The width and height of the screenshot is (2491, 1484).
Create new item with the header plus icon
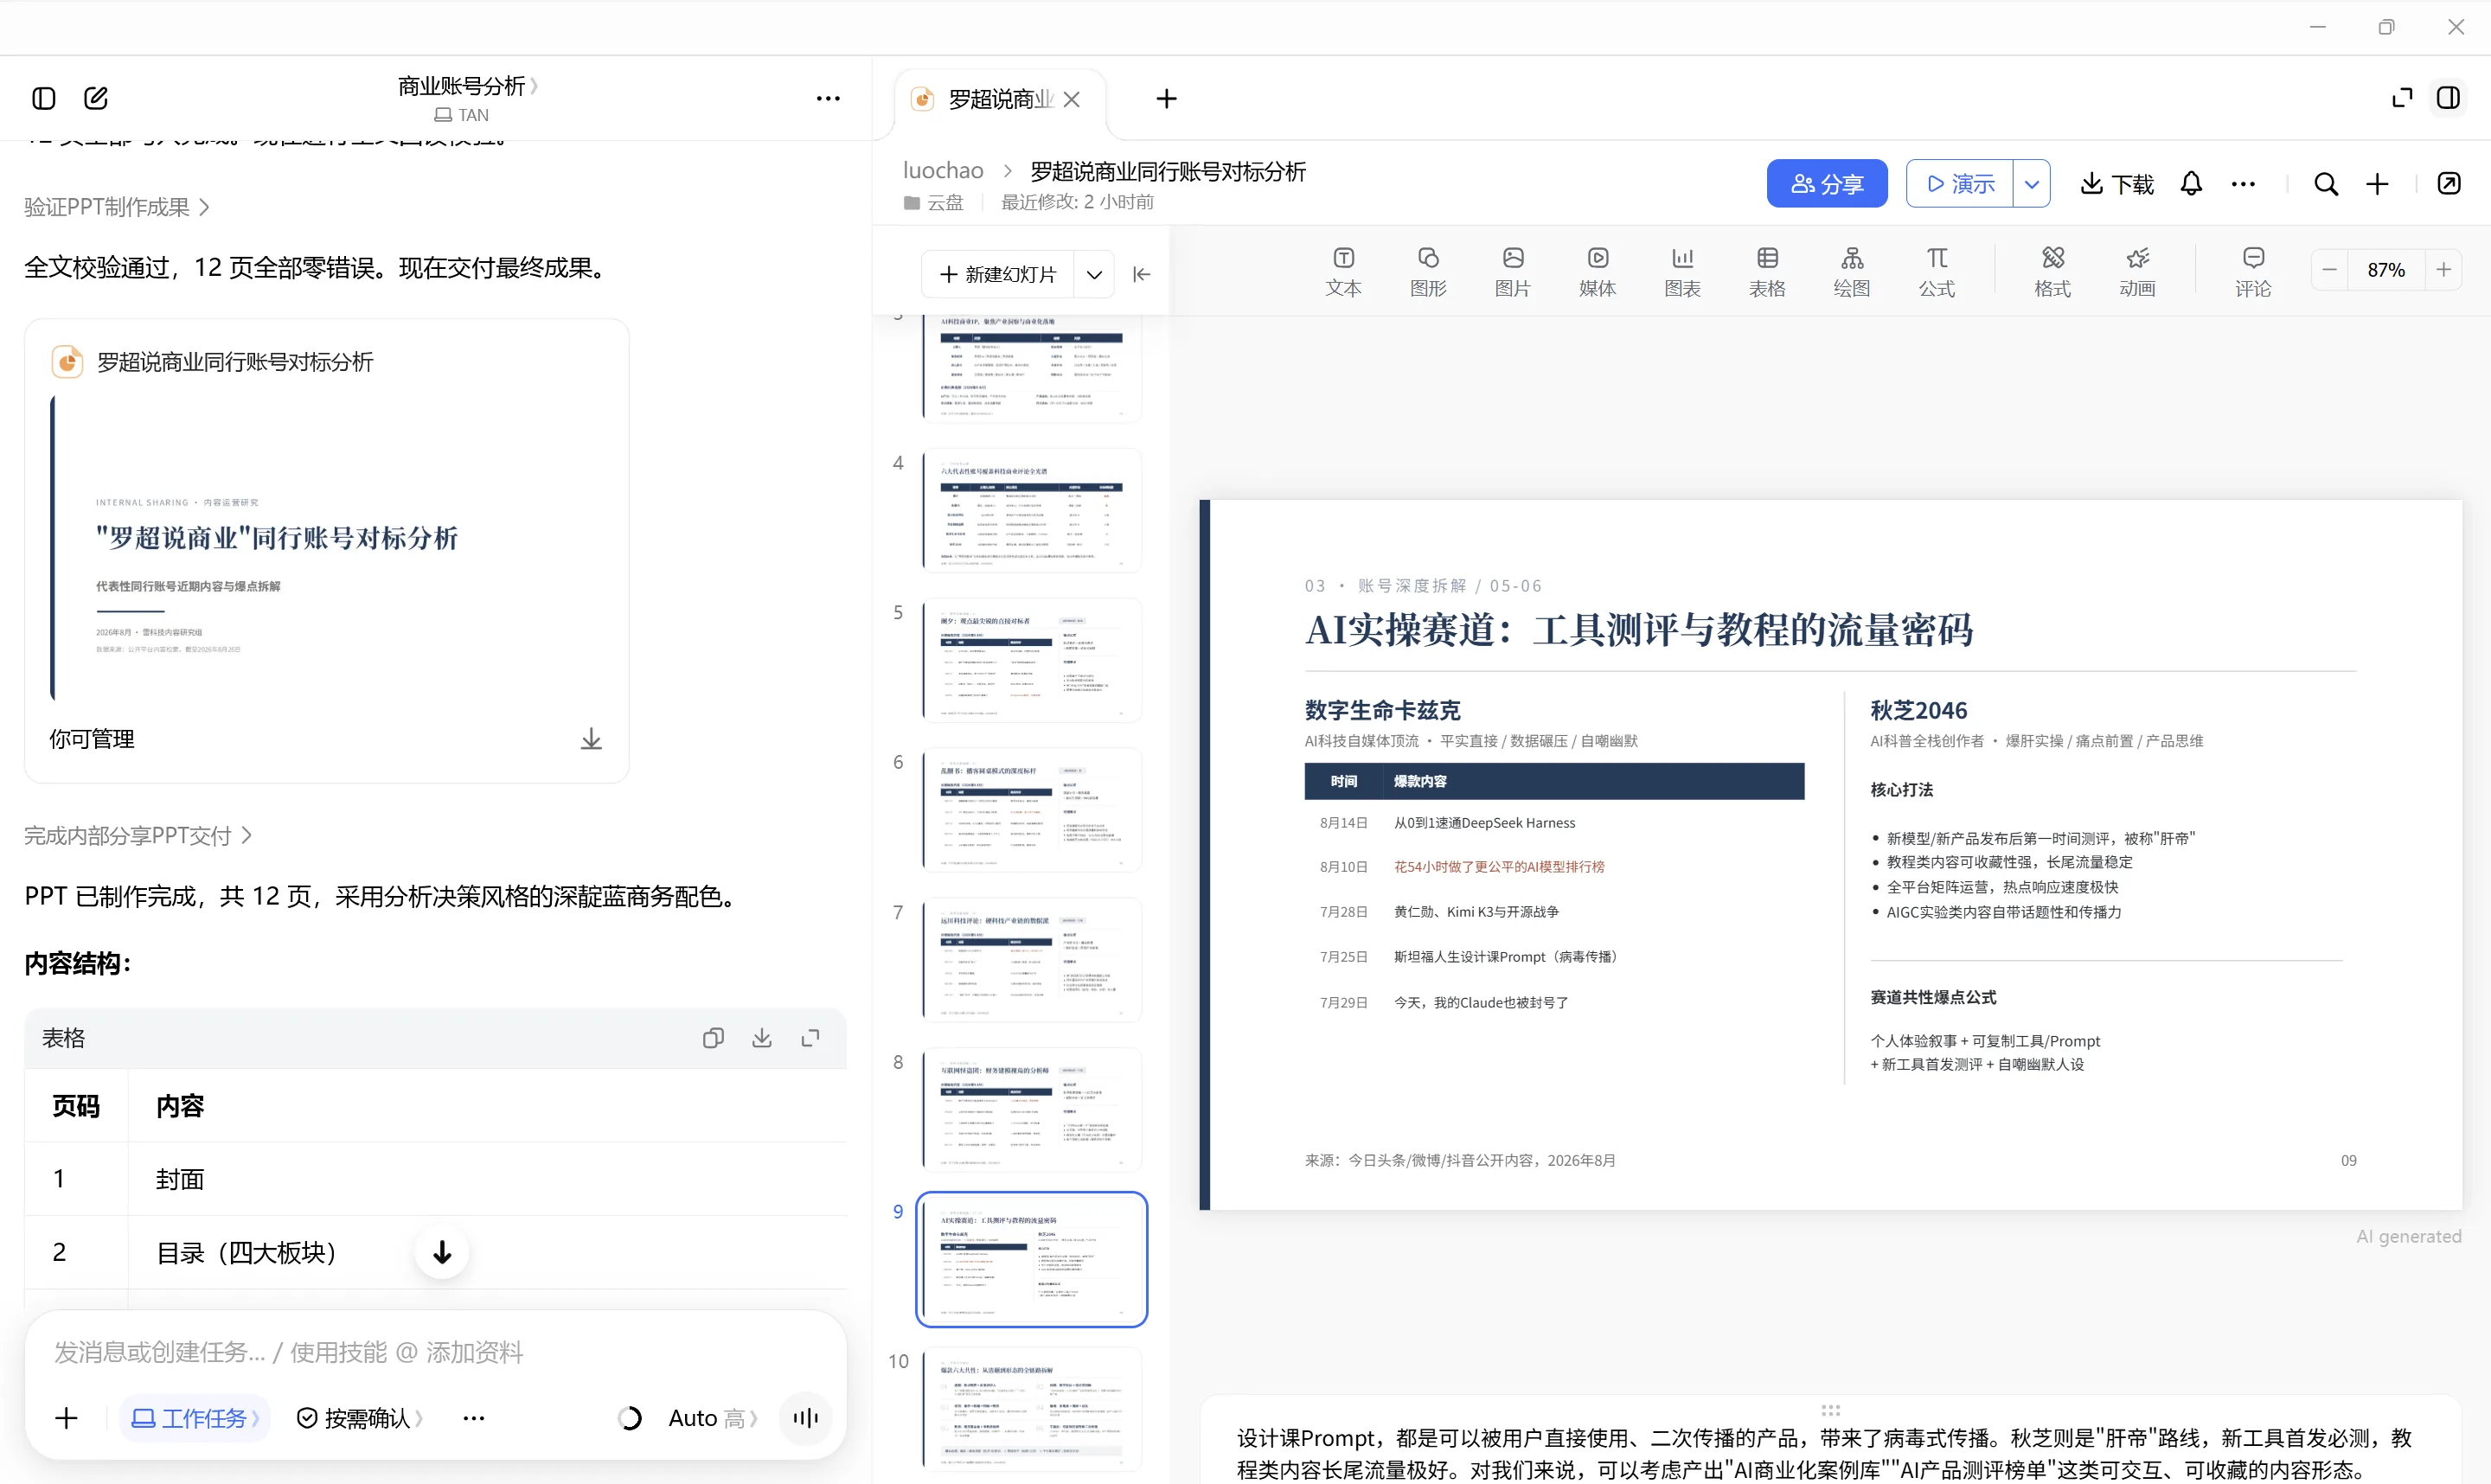2377,184
